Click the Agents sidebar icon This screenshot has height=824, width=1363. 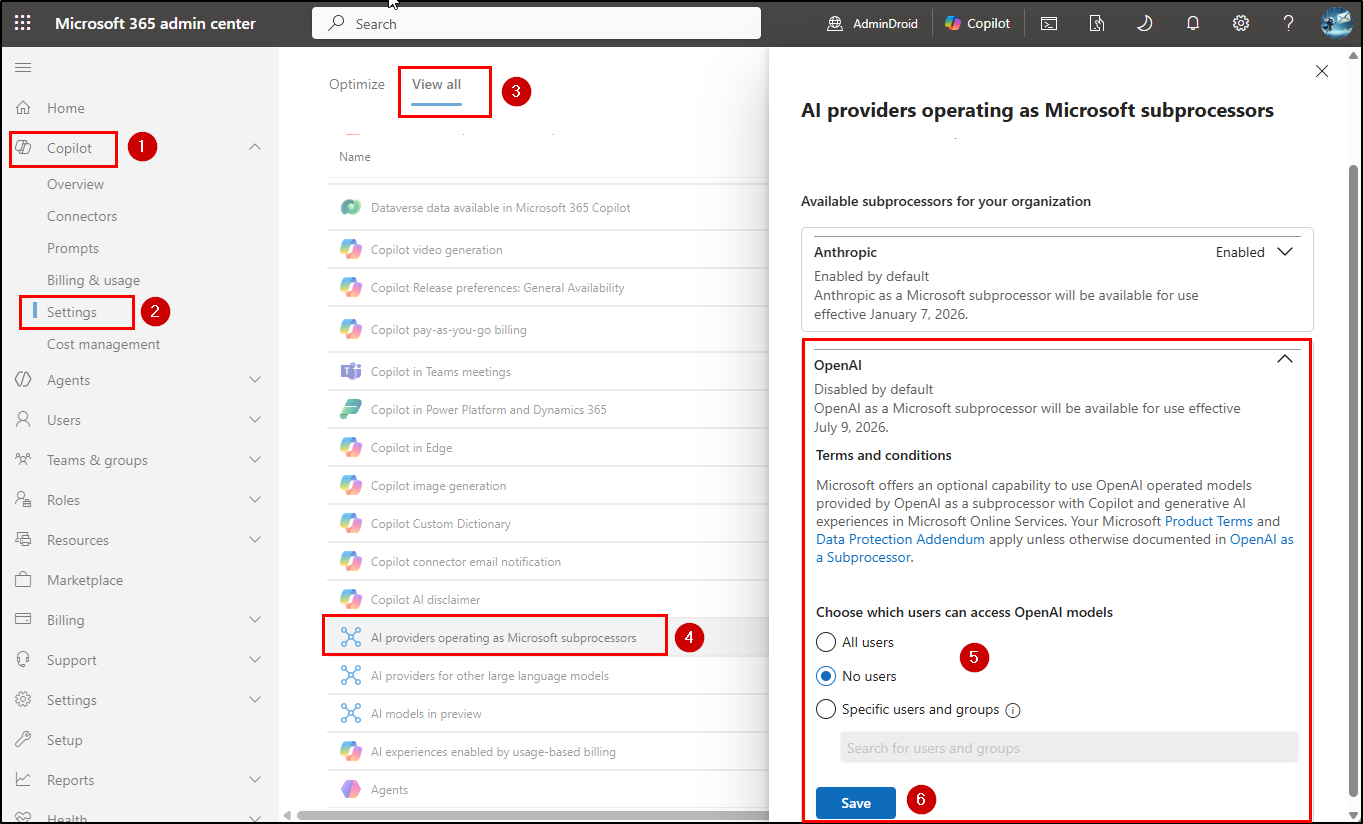(24, 380)
